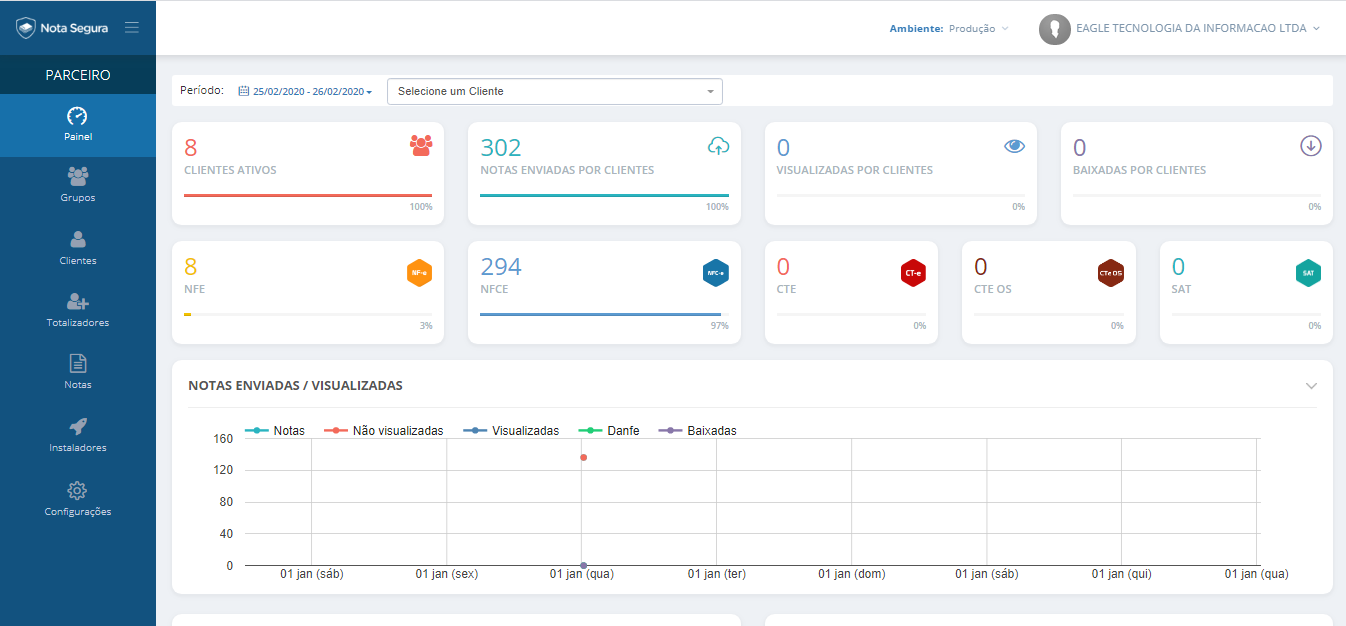Open Painel dashboard from sidebar

78,124
